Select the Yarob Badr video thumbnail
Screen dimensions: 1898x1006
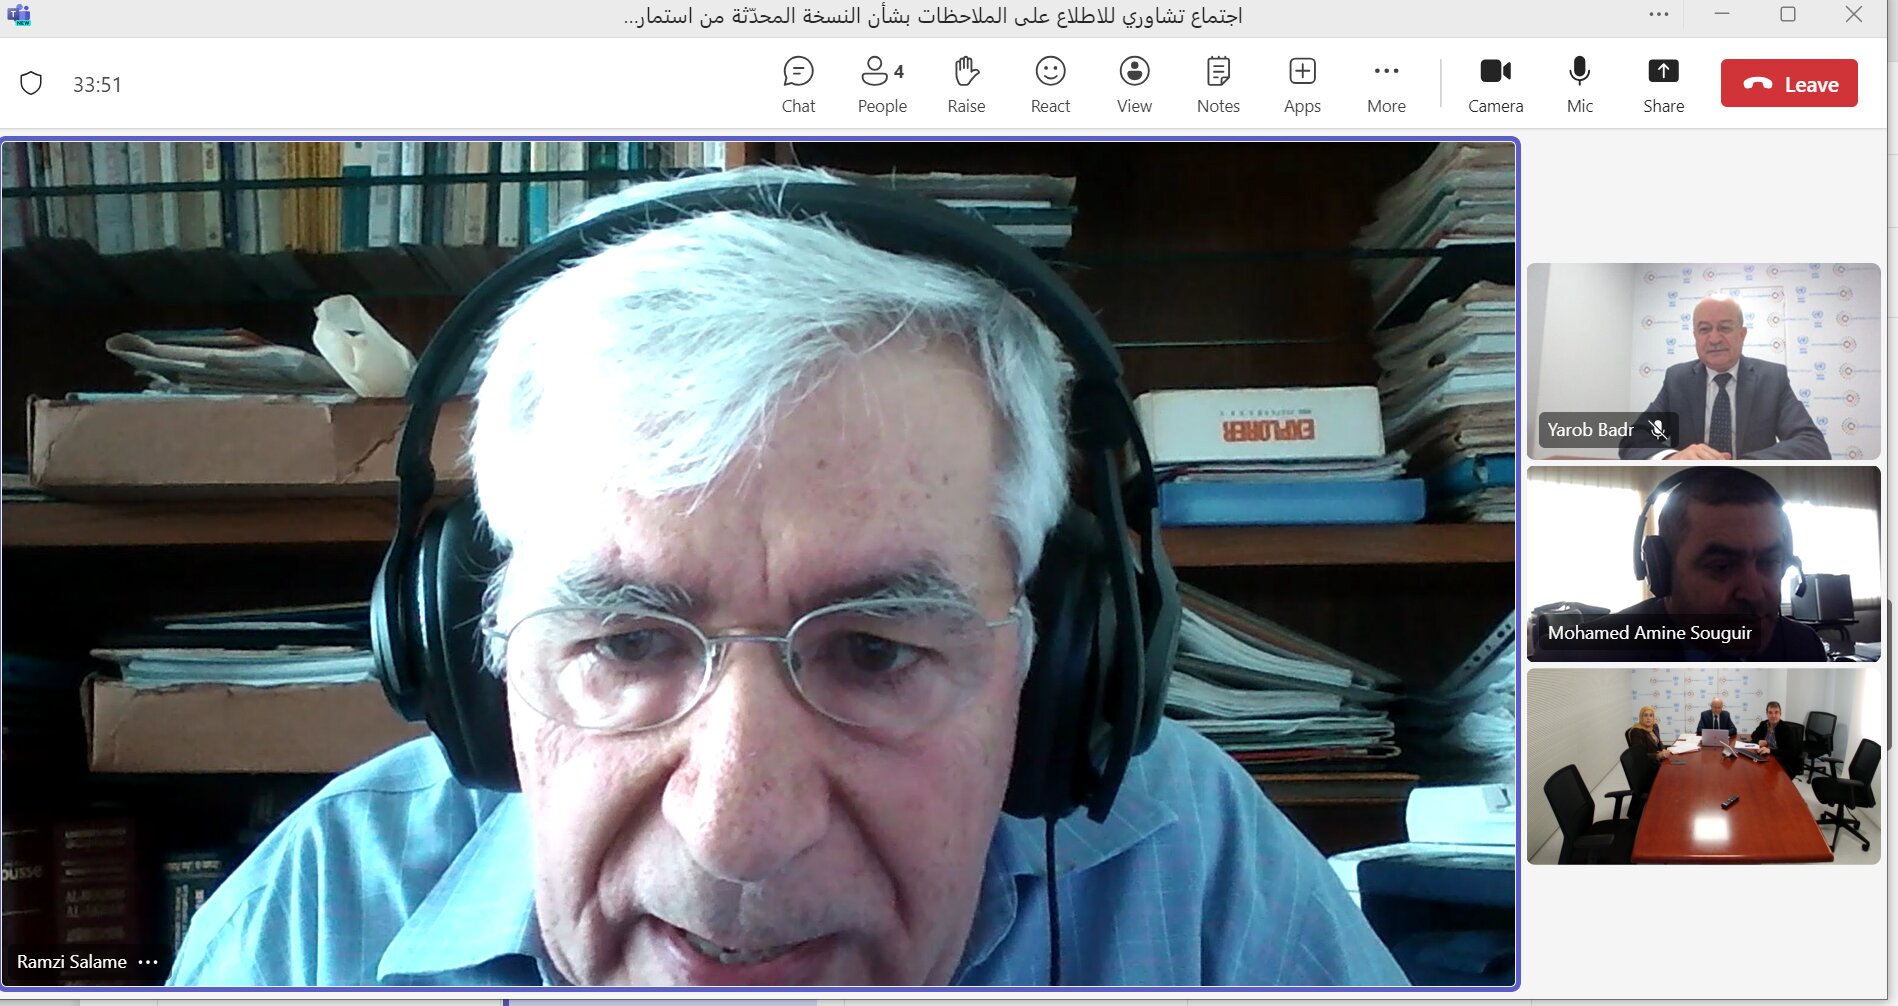1703,361
